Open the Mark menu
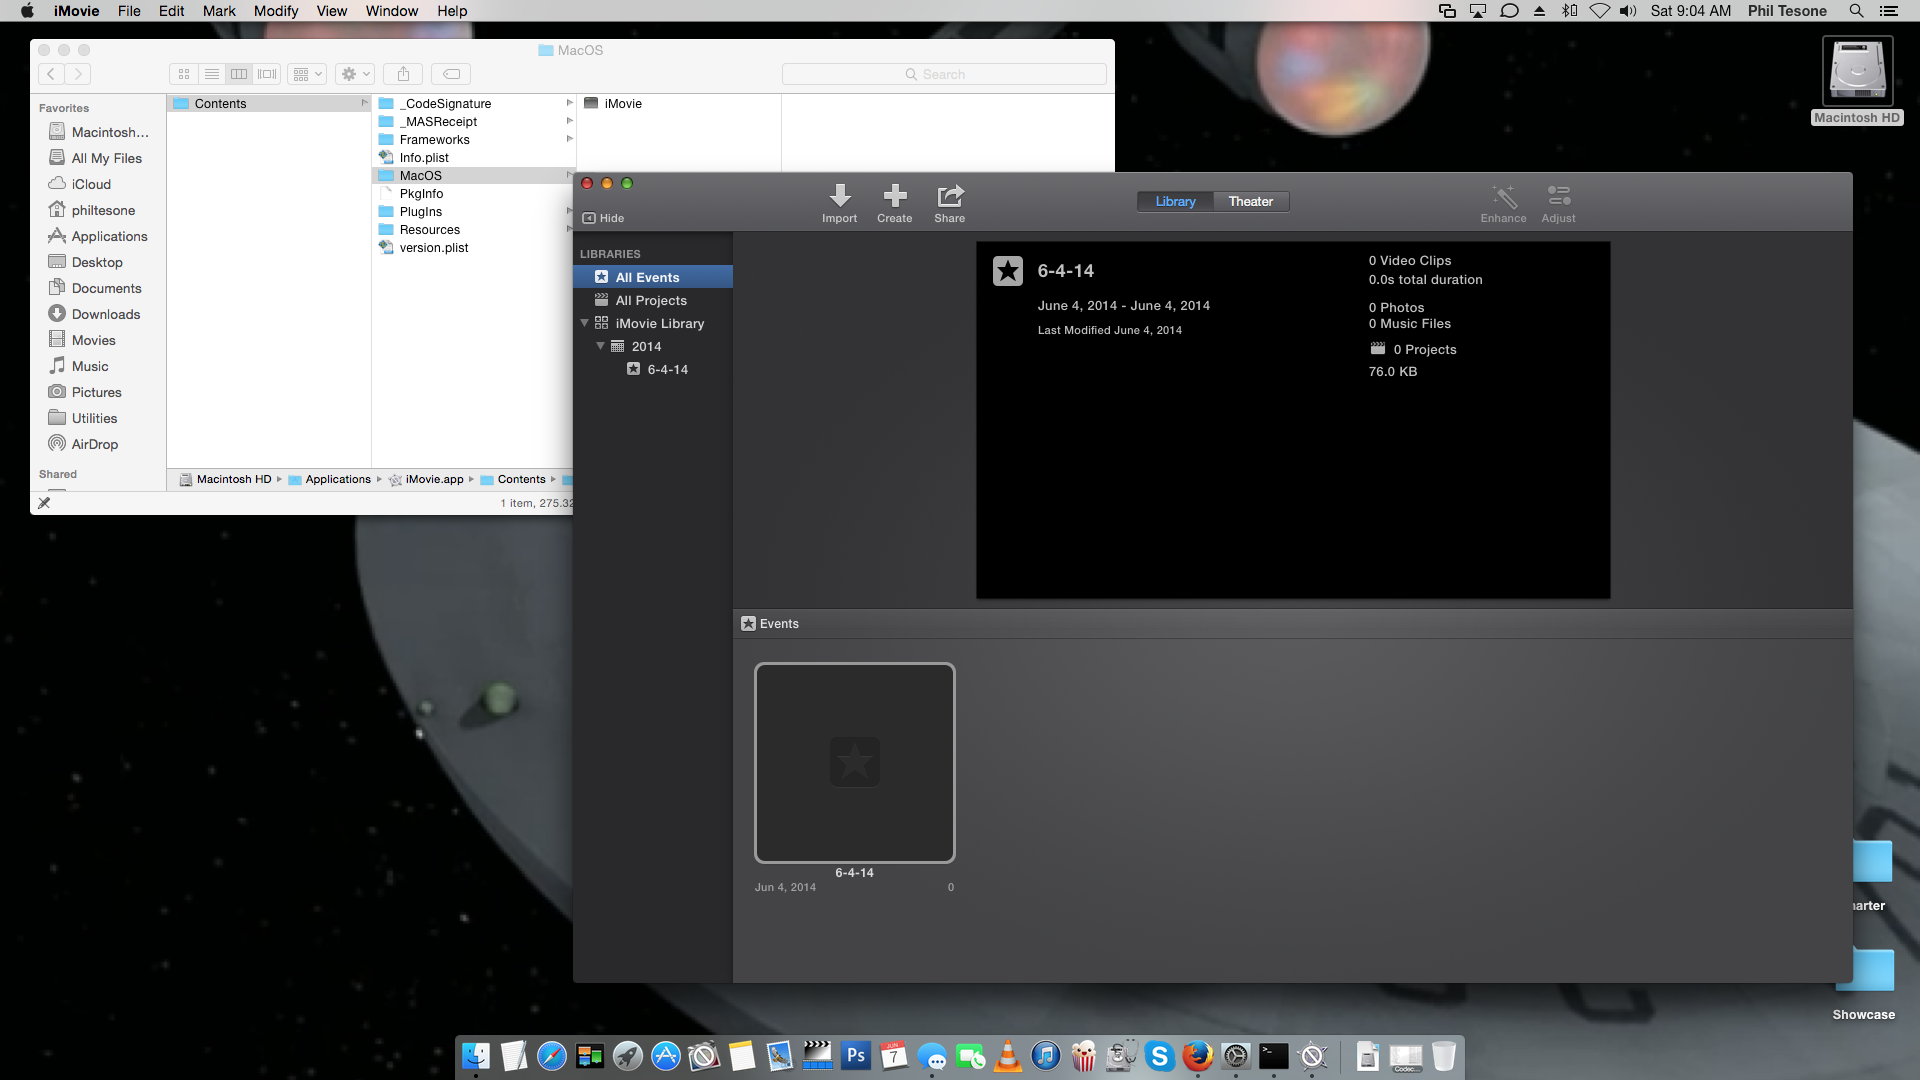 coord(219,11)
